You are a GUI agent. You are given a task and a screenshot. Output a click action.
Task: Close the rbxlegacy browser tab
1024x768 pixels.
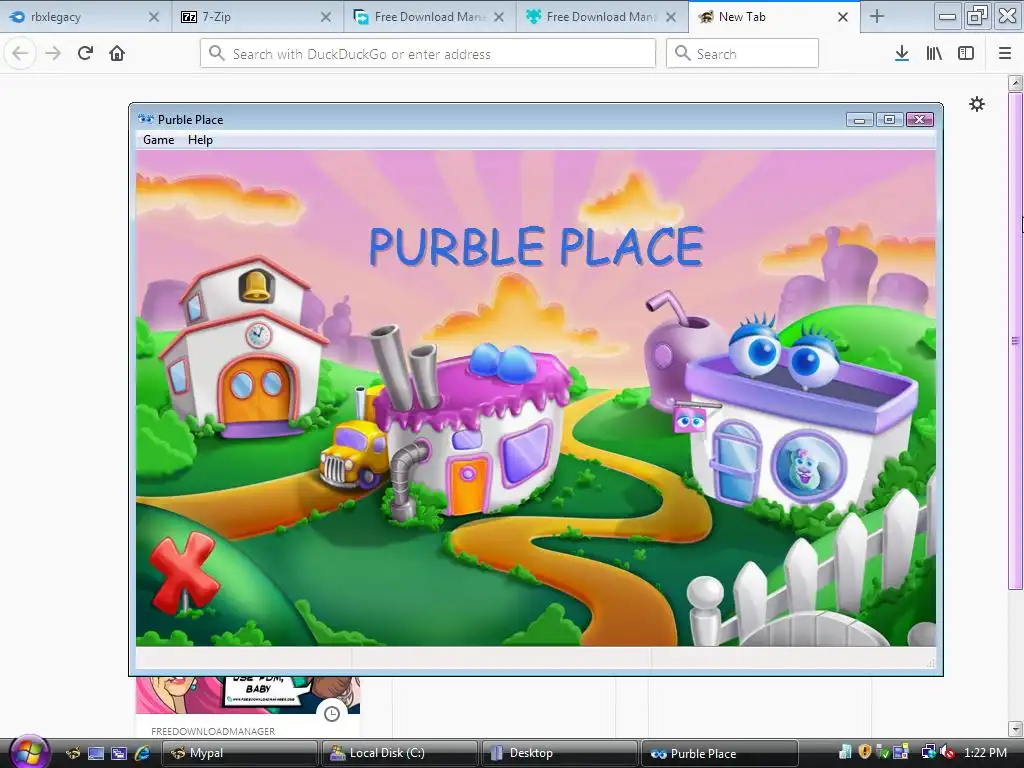point(154,17)
